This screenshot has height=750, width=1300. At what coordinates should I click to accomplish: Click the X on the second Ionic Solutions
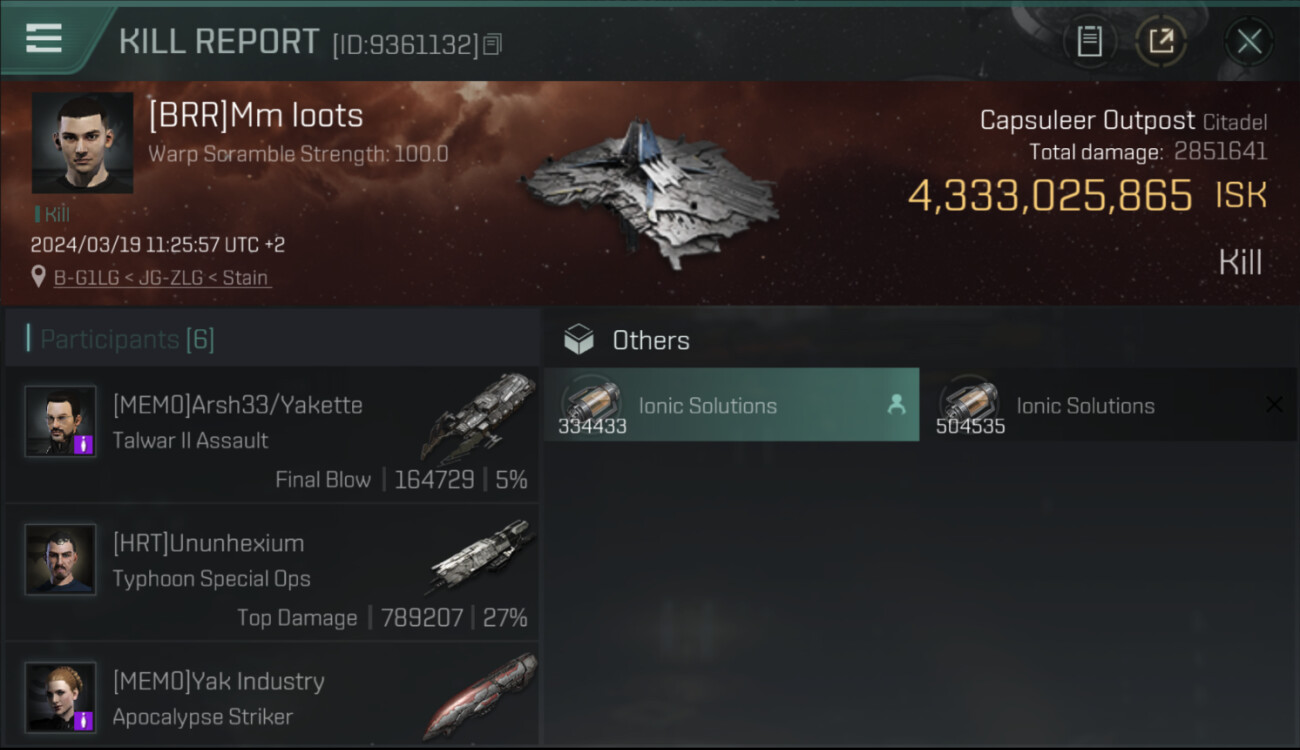tap(1274, 404)
